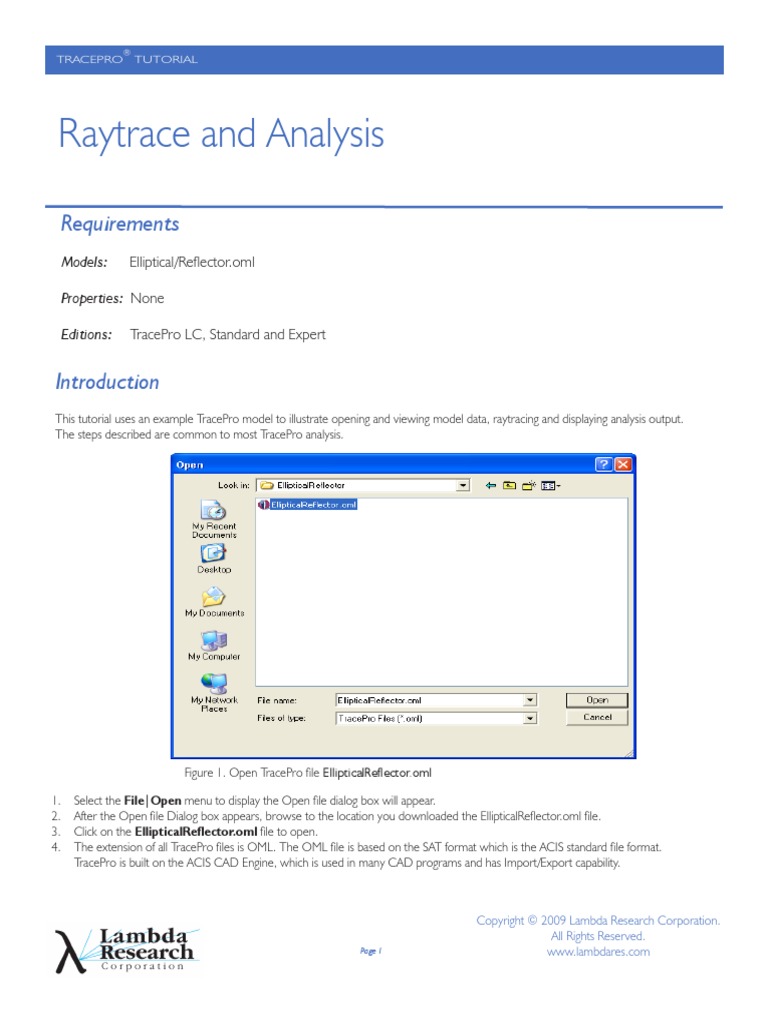Click the Introduction heading
Image resolution: width=768 pixels, height=1024 pixels.
point(108,382)
